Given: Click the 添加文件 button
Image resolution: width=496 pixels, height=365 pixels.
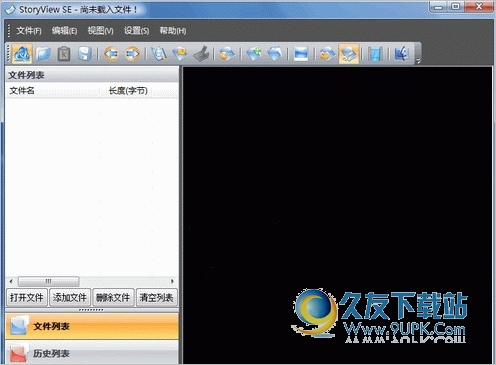Looking at the screenshot, I should pos(70,297).
